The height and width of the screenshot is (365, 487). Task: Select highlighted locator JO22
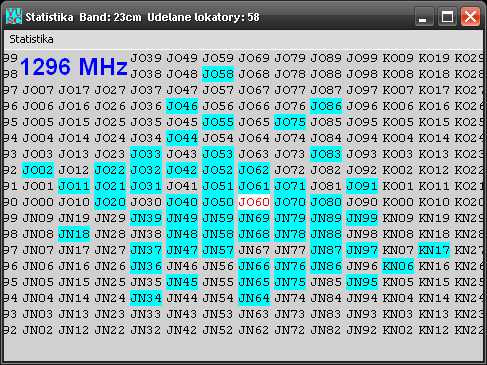(x=110, y=170)
